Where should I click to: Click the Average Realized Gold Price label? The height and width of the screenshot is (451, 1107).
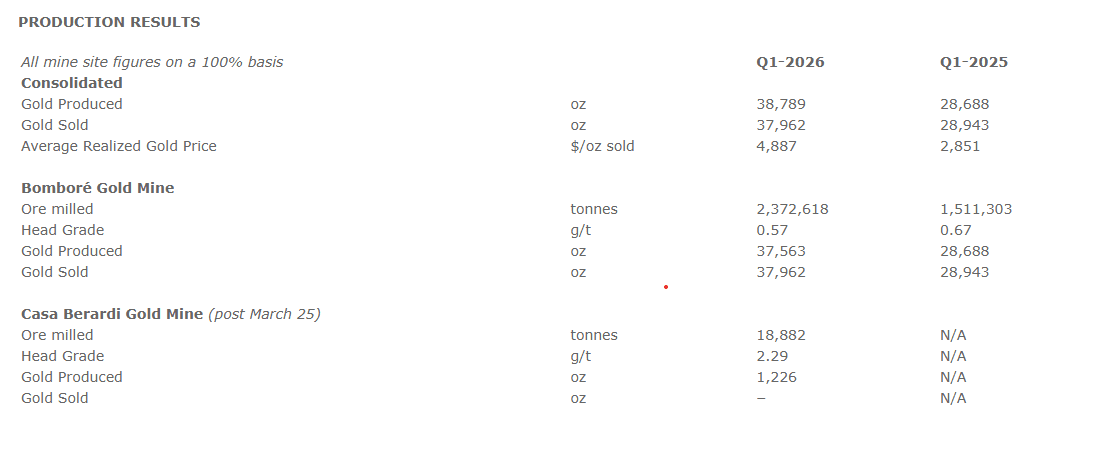(119, 146)
